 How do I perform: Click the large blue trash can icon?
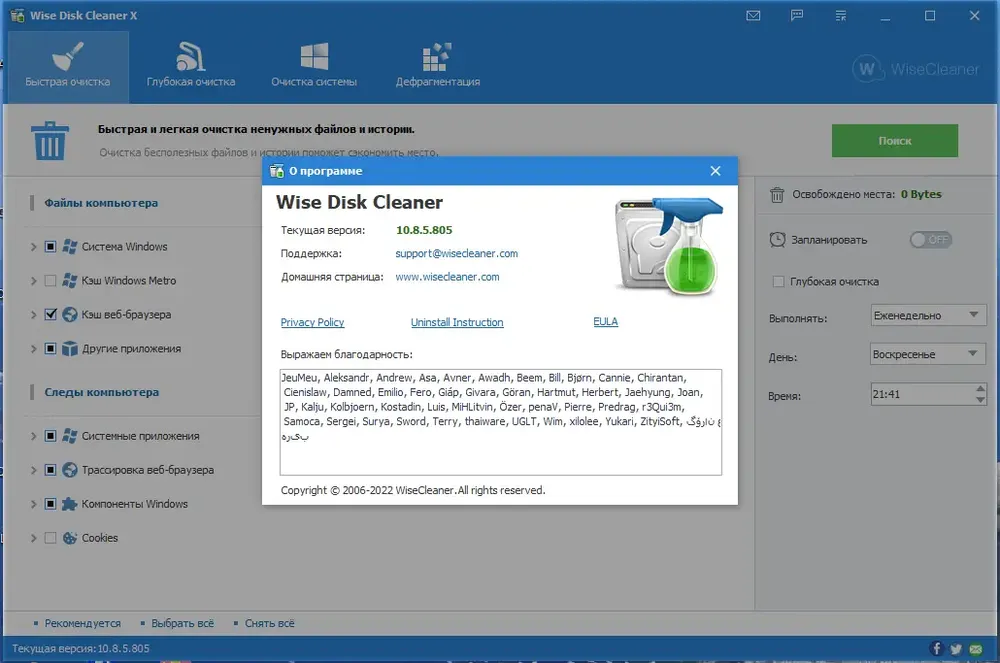point(49,141)
